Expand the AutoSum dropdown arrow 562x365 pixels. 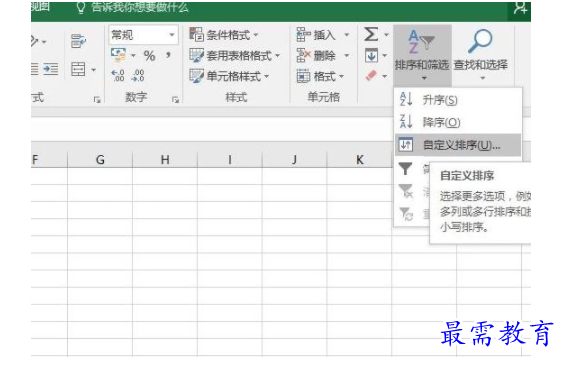coord(386,35)
